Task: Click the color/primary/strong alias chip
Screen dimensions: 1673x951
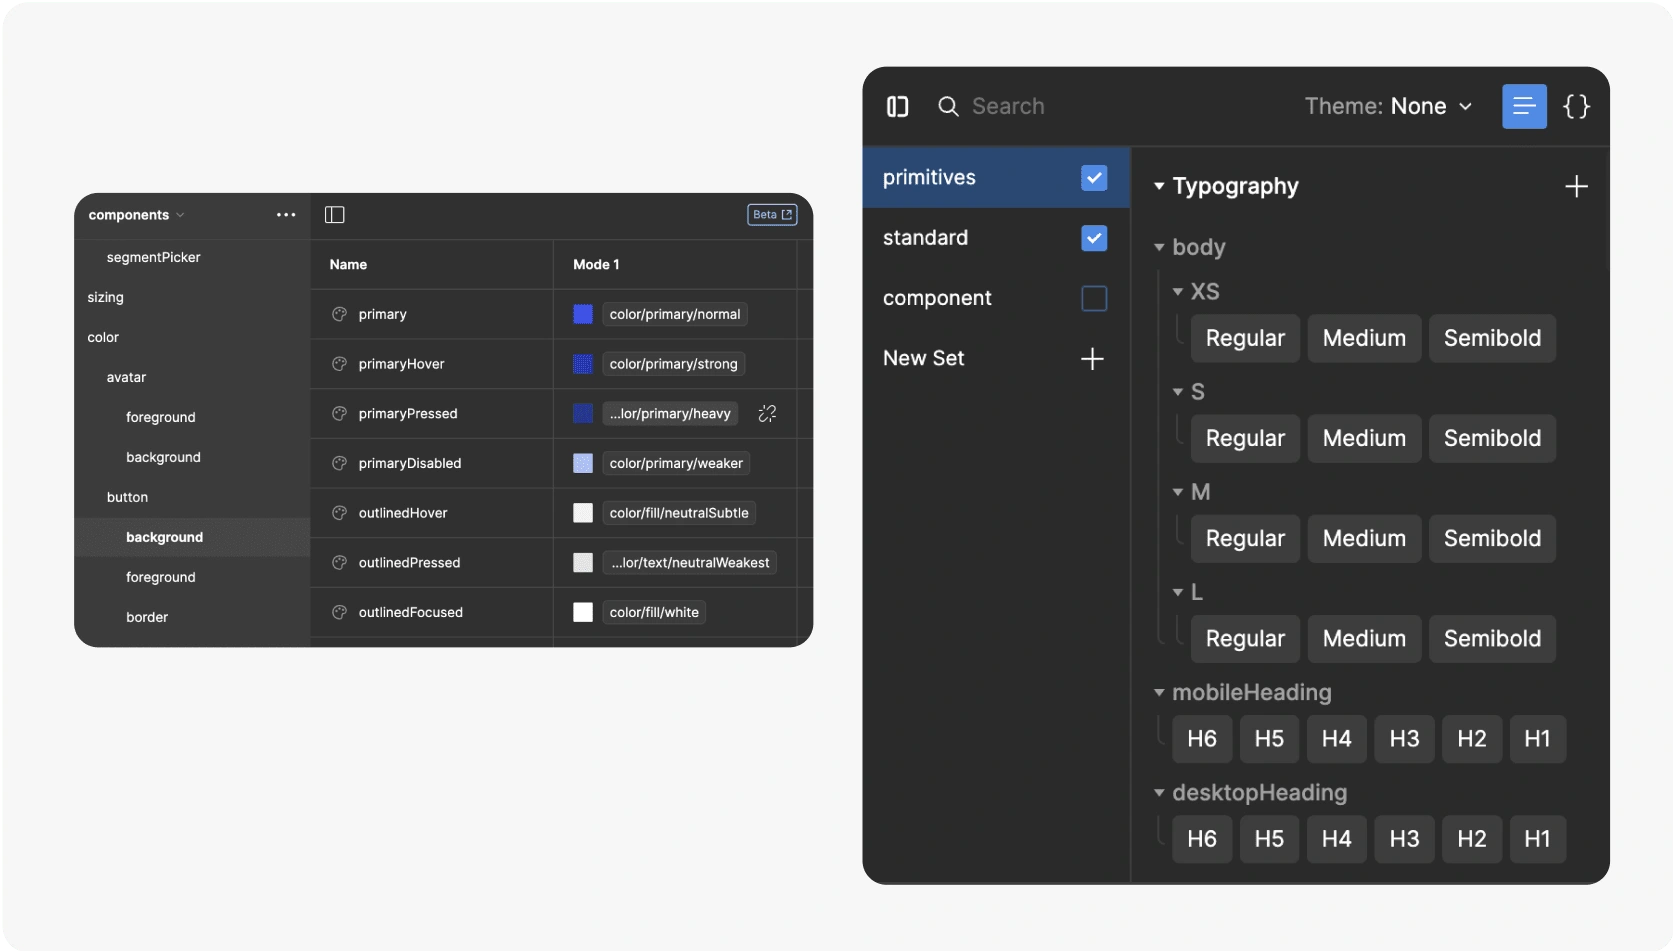Action: pos(674,364)
